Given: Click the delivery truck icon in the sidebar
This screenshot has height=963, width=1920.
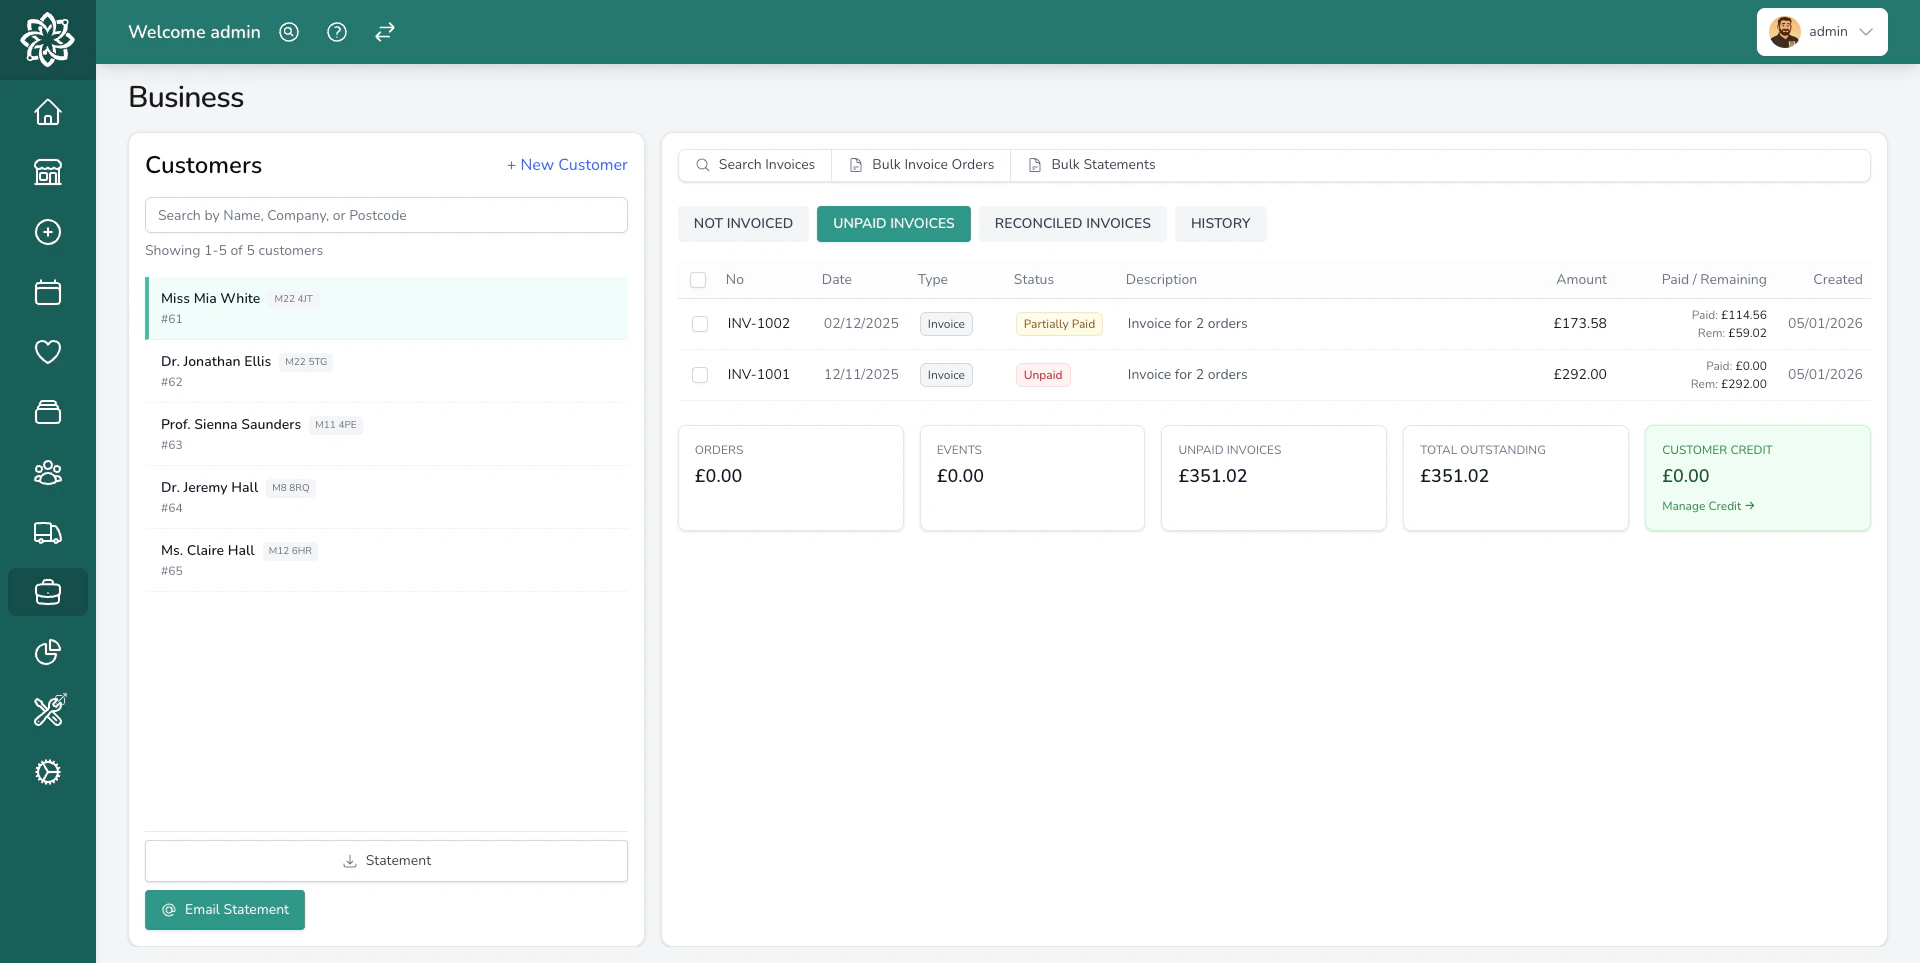Looking at the screenshot, I should [47, 533].
